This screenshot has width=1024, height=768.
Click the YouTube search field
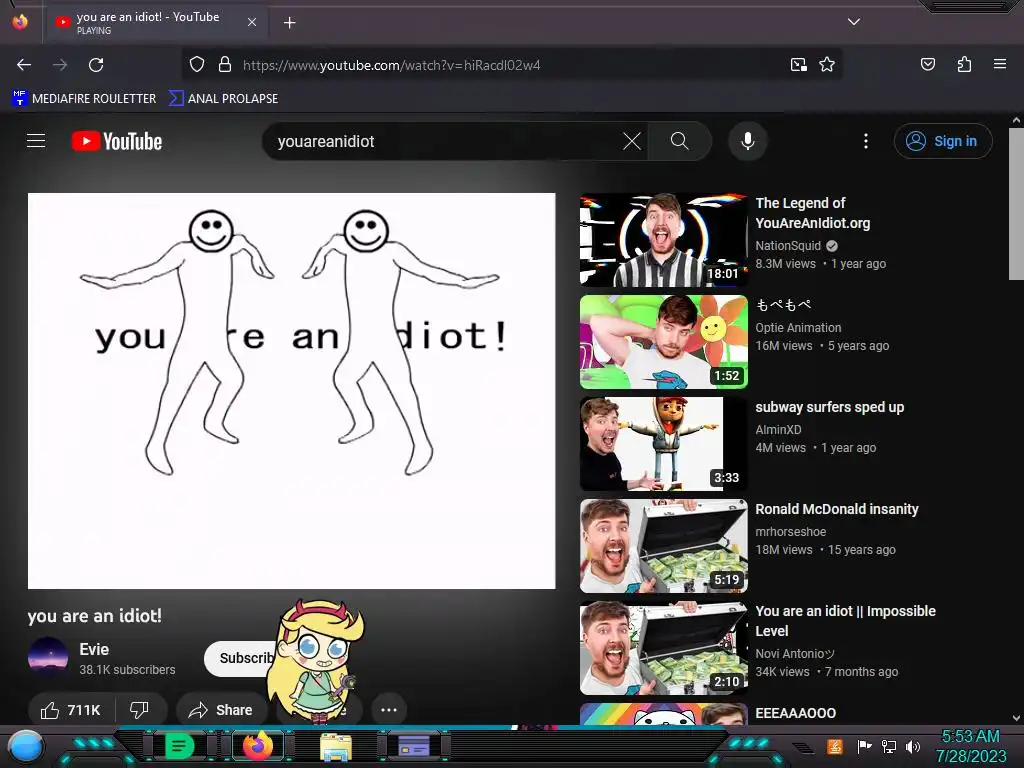click(x=444, y=141)
